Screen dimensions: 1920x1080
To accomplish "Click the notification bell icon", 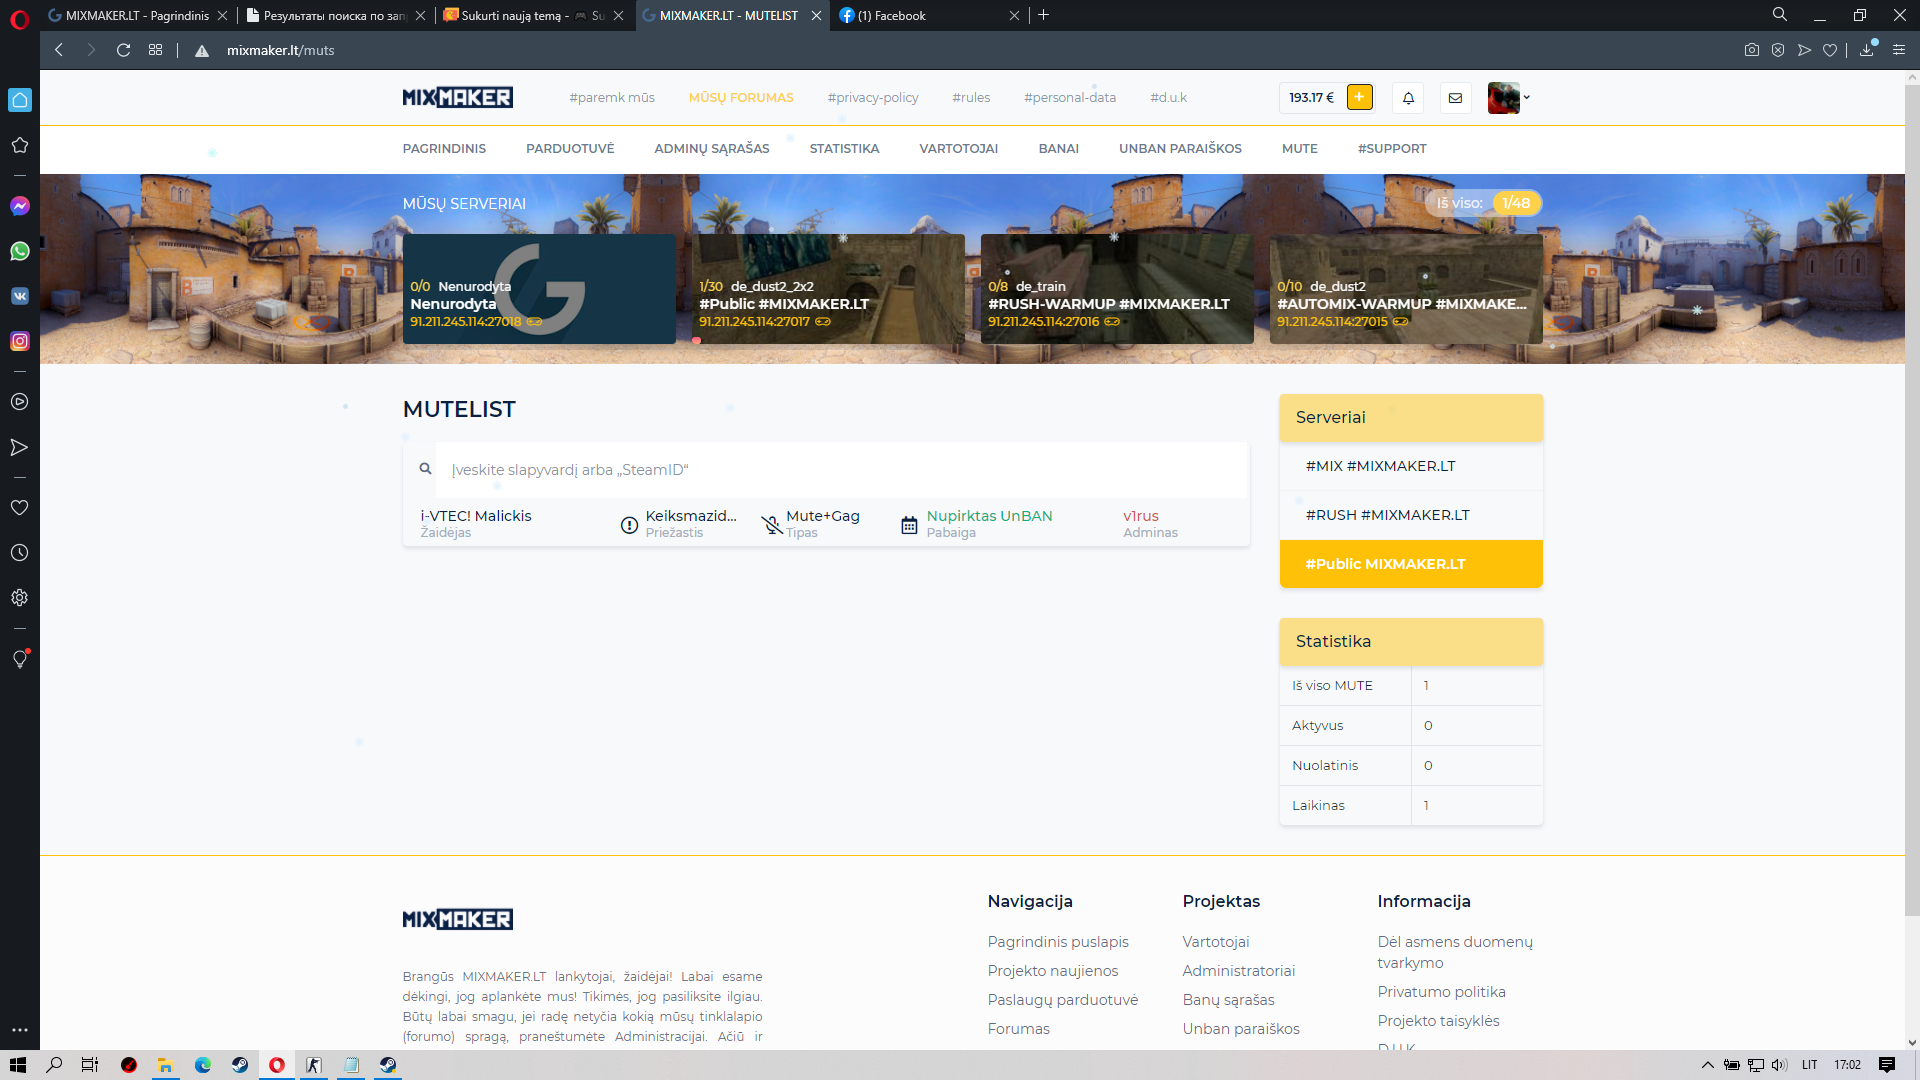I will [1408, 98].
